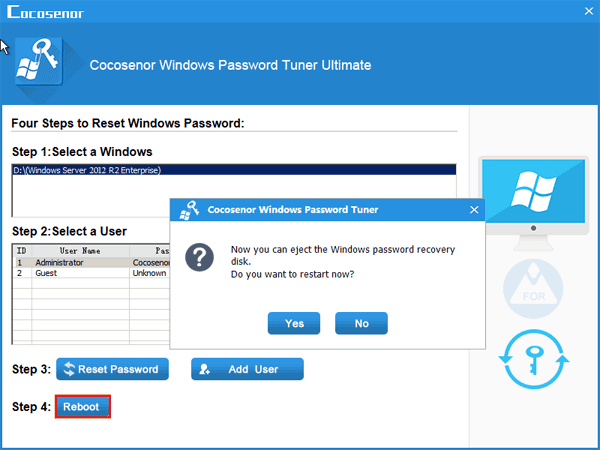This screenshot has width=600, height=450.
Task: Click the person-plus icon on Add User
Action: click(204, 369)
